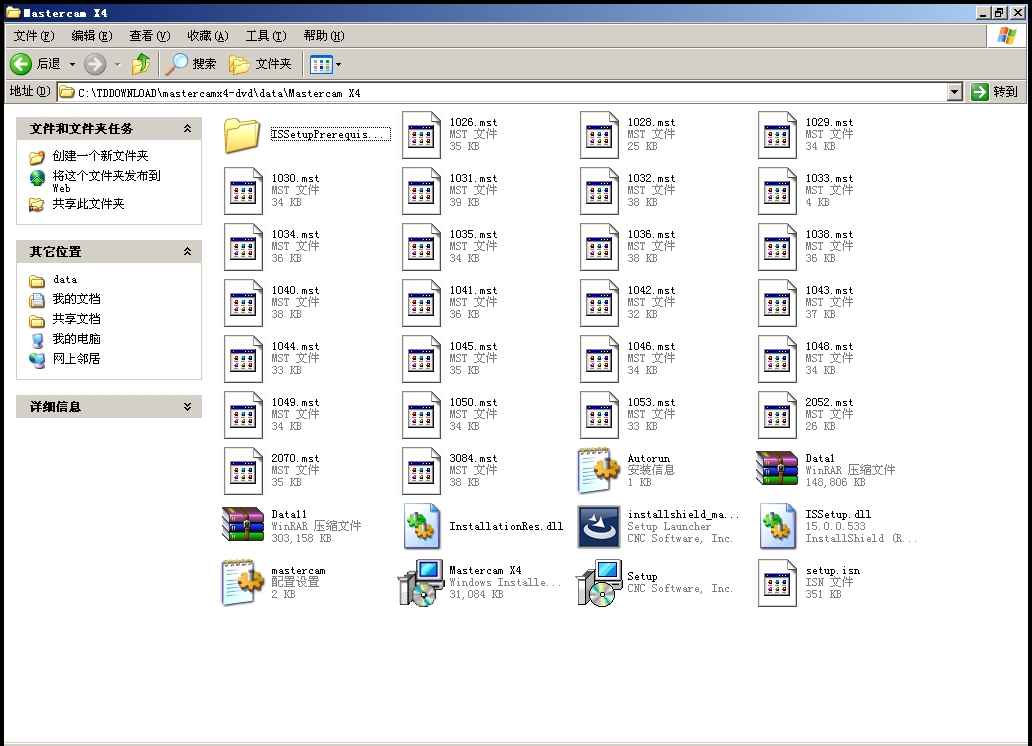Click the 1038.mst file name
The image size is (1032, 746).
coord(829,234)
